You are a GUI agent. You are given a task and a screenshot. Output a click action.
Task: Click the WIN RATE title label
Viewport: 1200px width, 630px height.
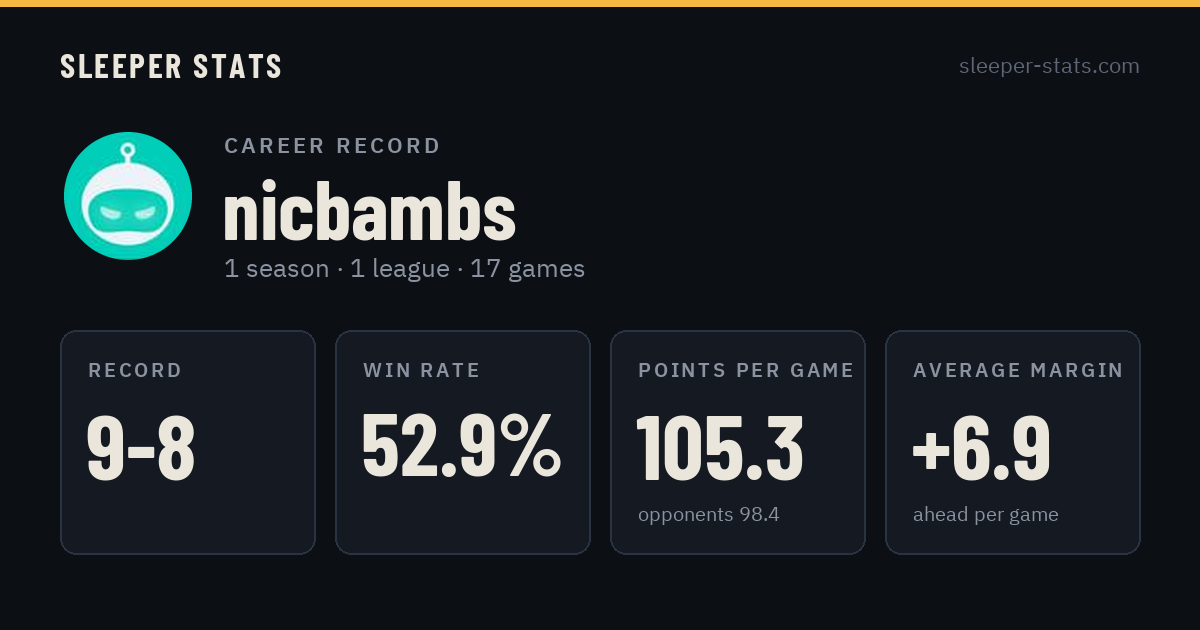(422, 370)
